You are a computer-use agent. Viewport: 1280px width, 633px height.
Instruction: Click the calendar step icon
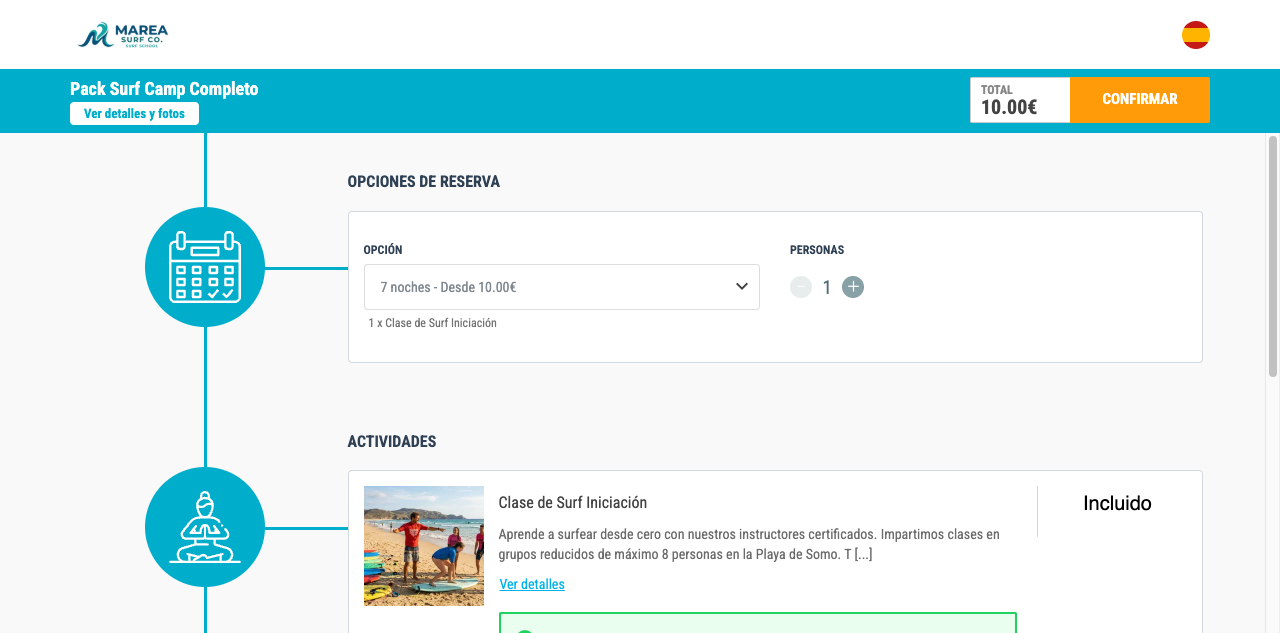coord(205,267)
